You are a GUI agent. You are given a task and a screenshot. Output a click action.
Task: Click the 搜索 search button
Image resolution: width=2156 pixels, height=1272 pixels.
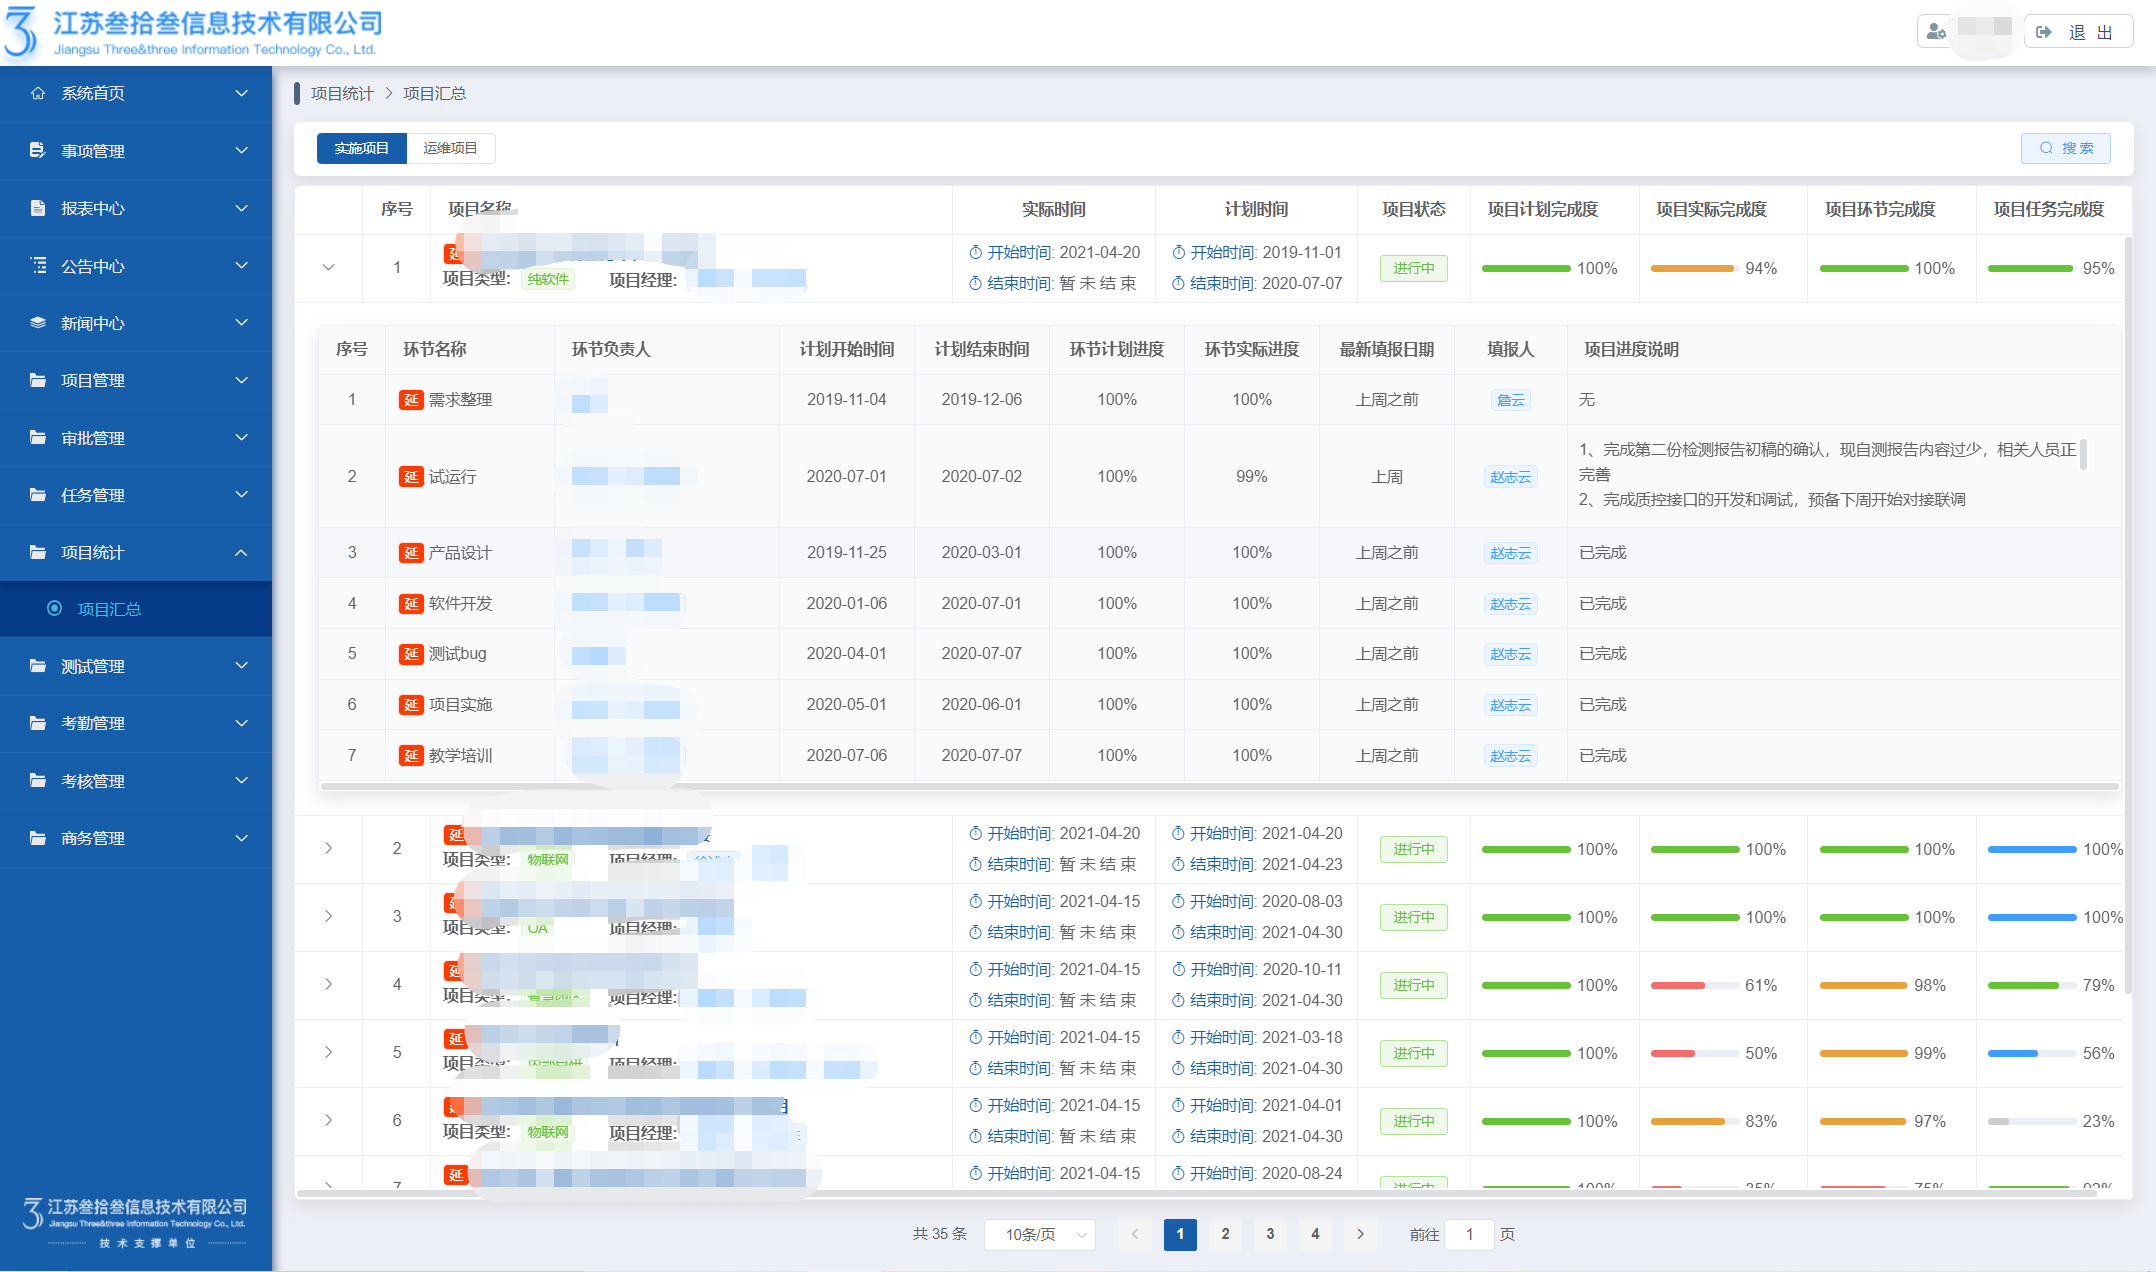pos(2065,148)
